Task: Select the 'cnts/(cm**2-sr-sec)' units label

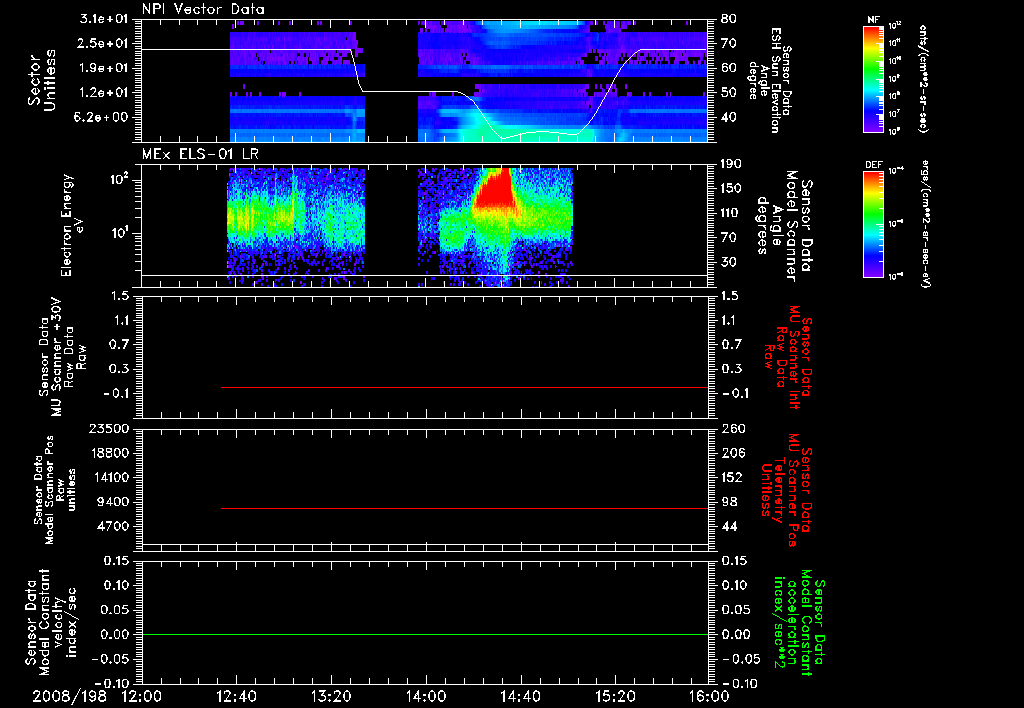Action: click(923, 79)
